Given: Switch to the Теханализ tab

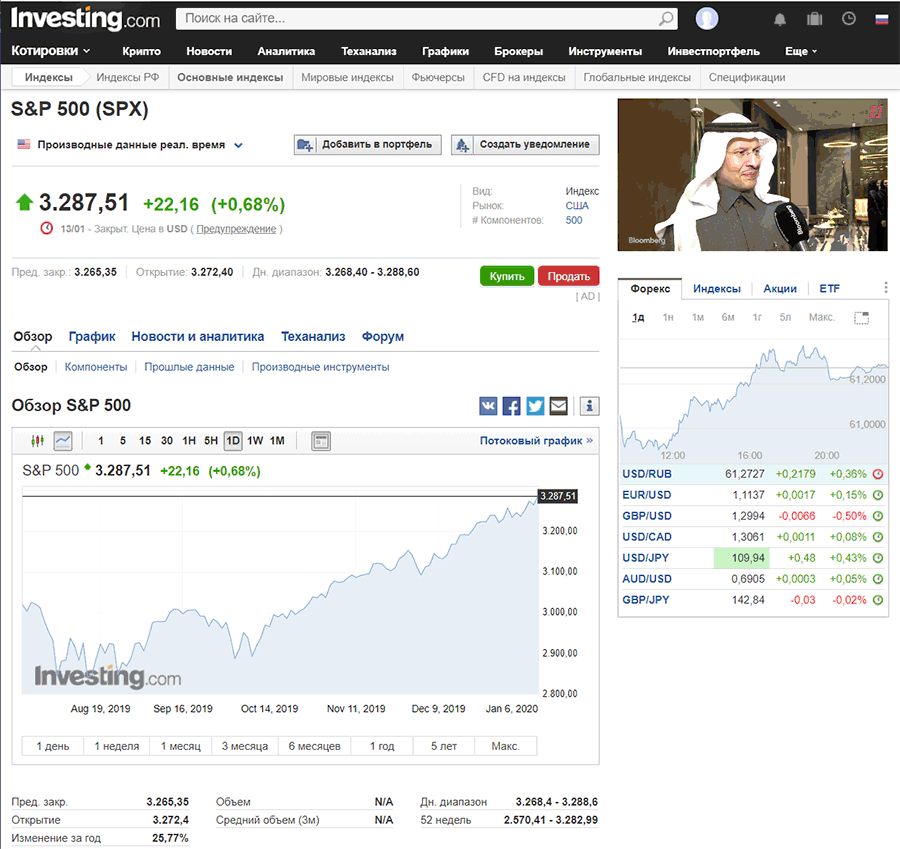Looking at the screenshot, I should click(313, 336).
